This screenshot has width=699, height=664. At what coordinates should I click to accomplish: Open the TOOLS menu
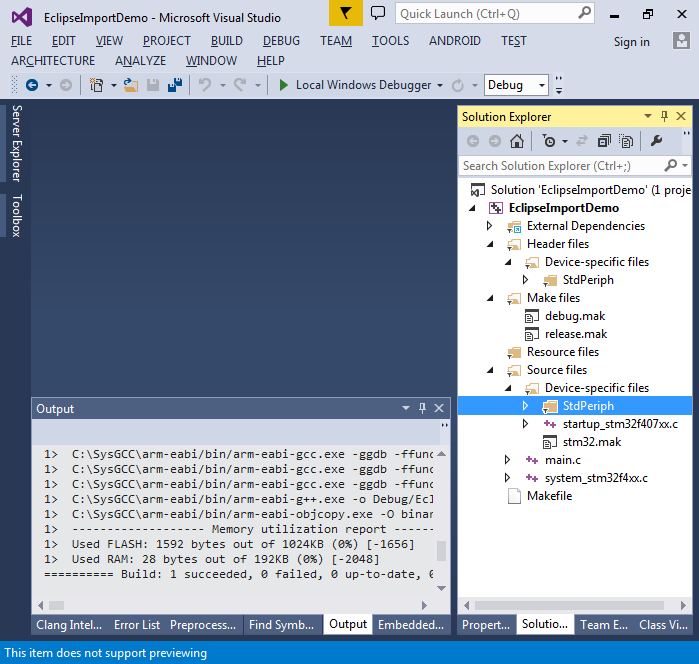(390, 41)
